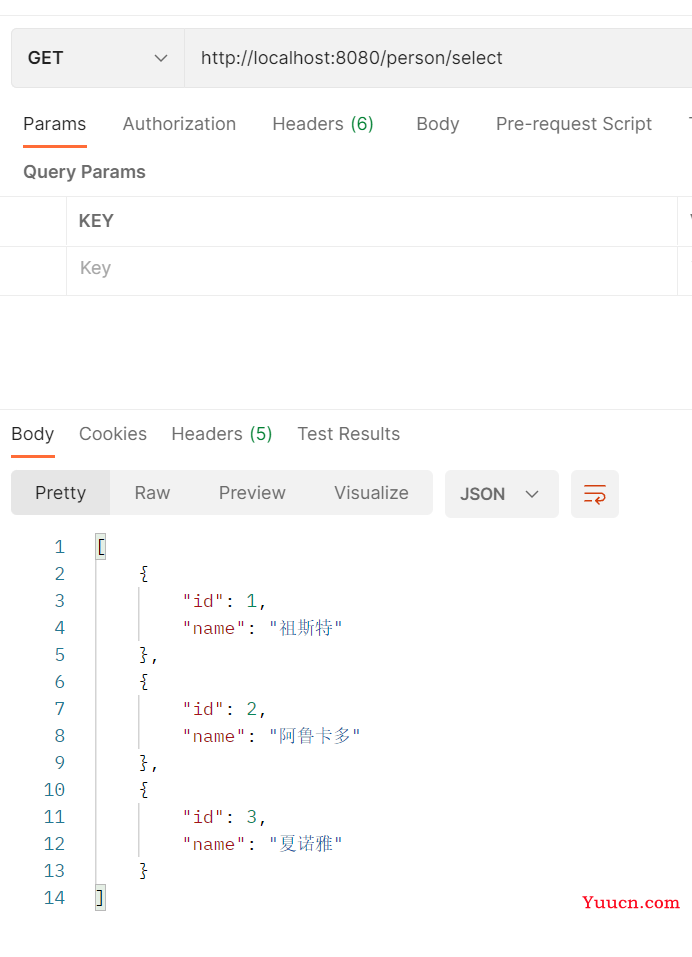Switch to the Params tab
This screenshot has height=957, width=692.
[x=54, y=124]
